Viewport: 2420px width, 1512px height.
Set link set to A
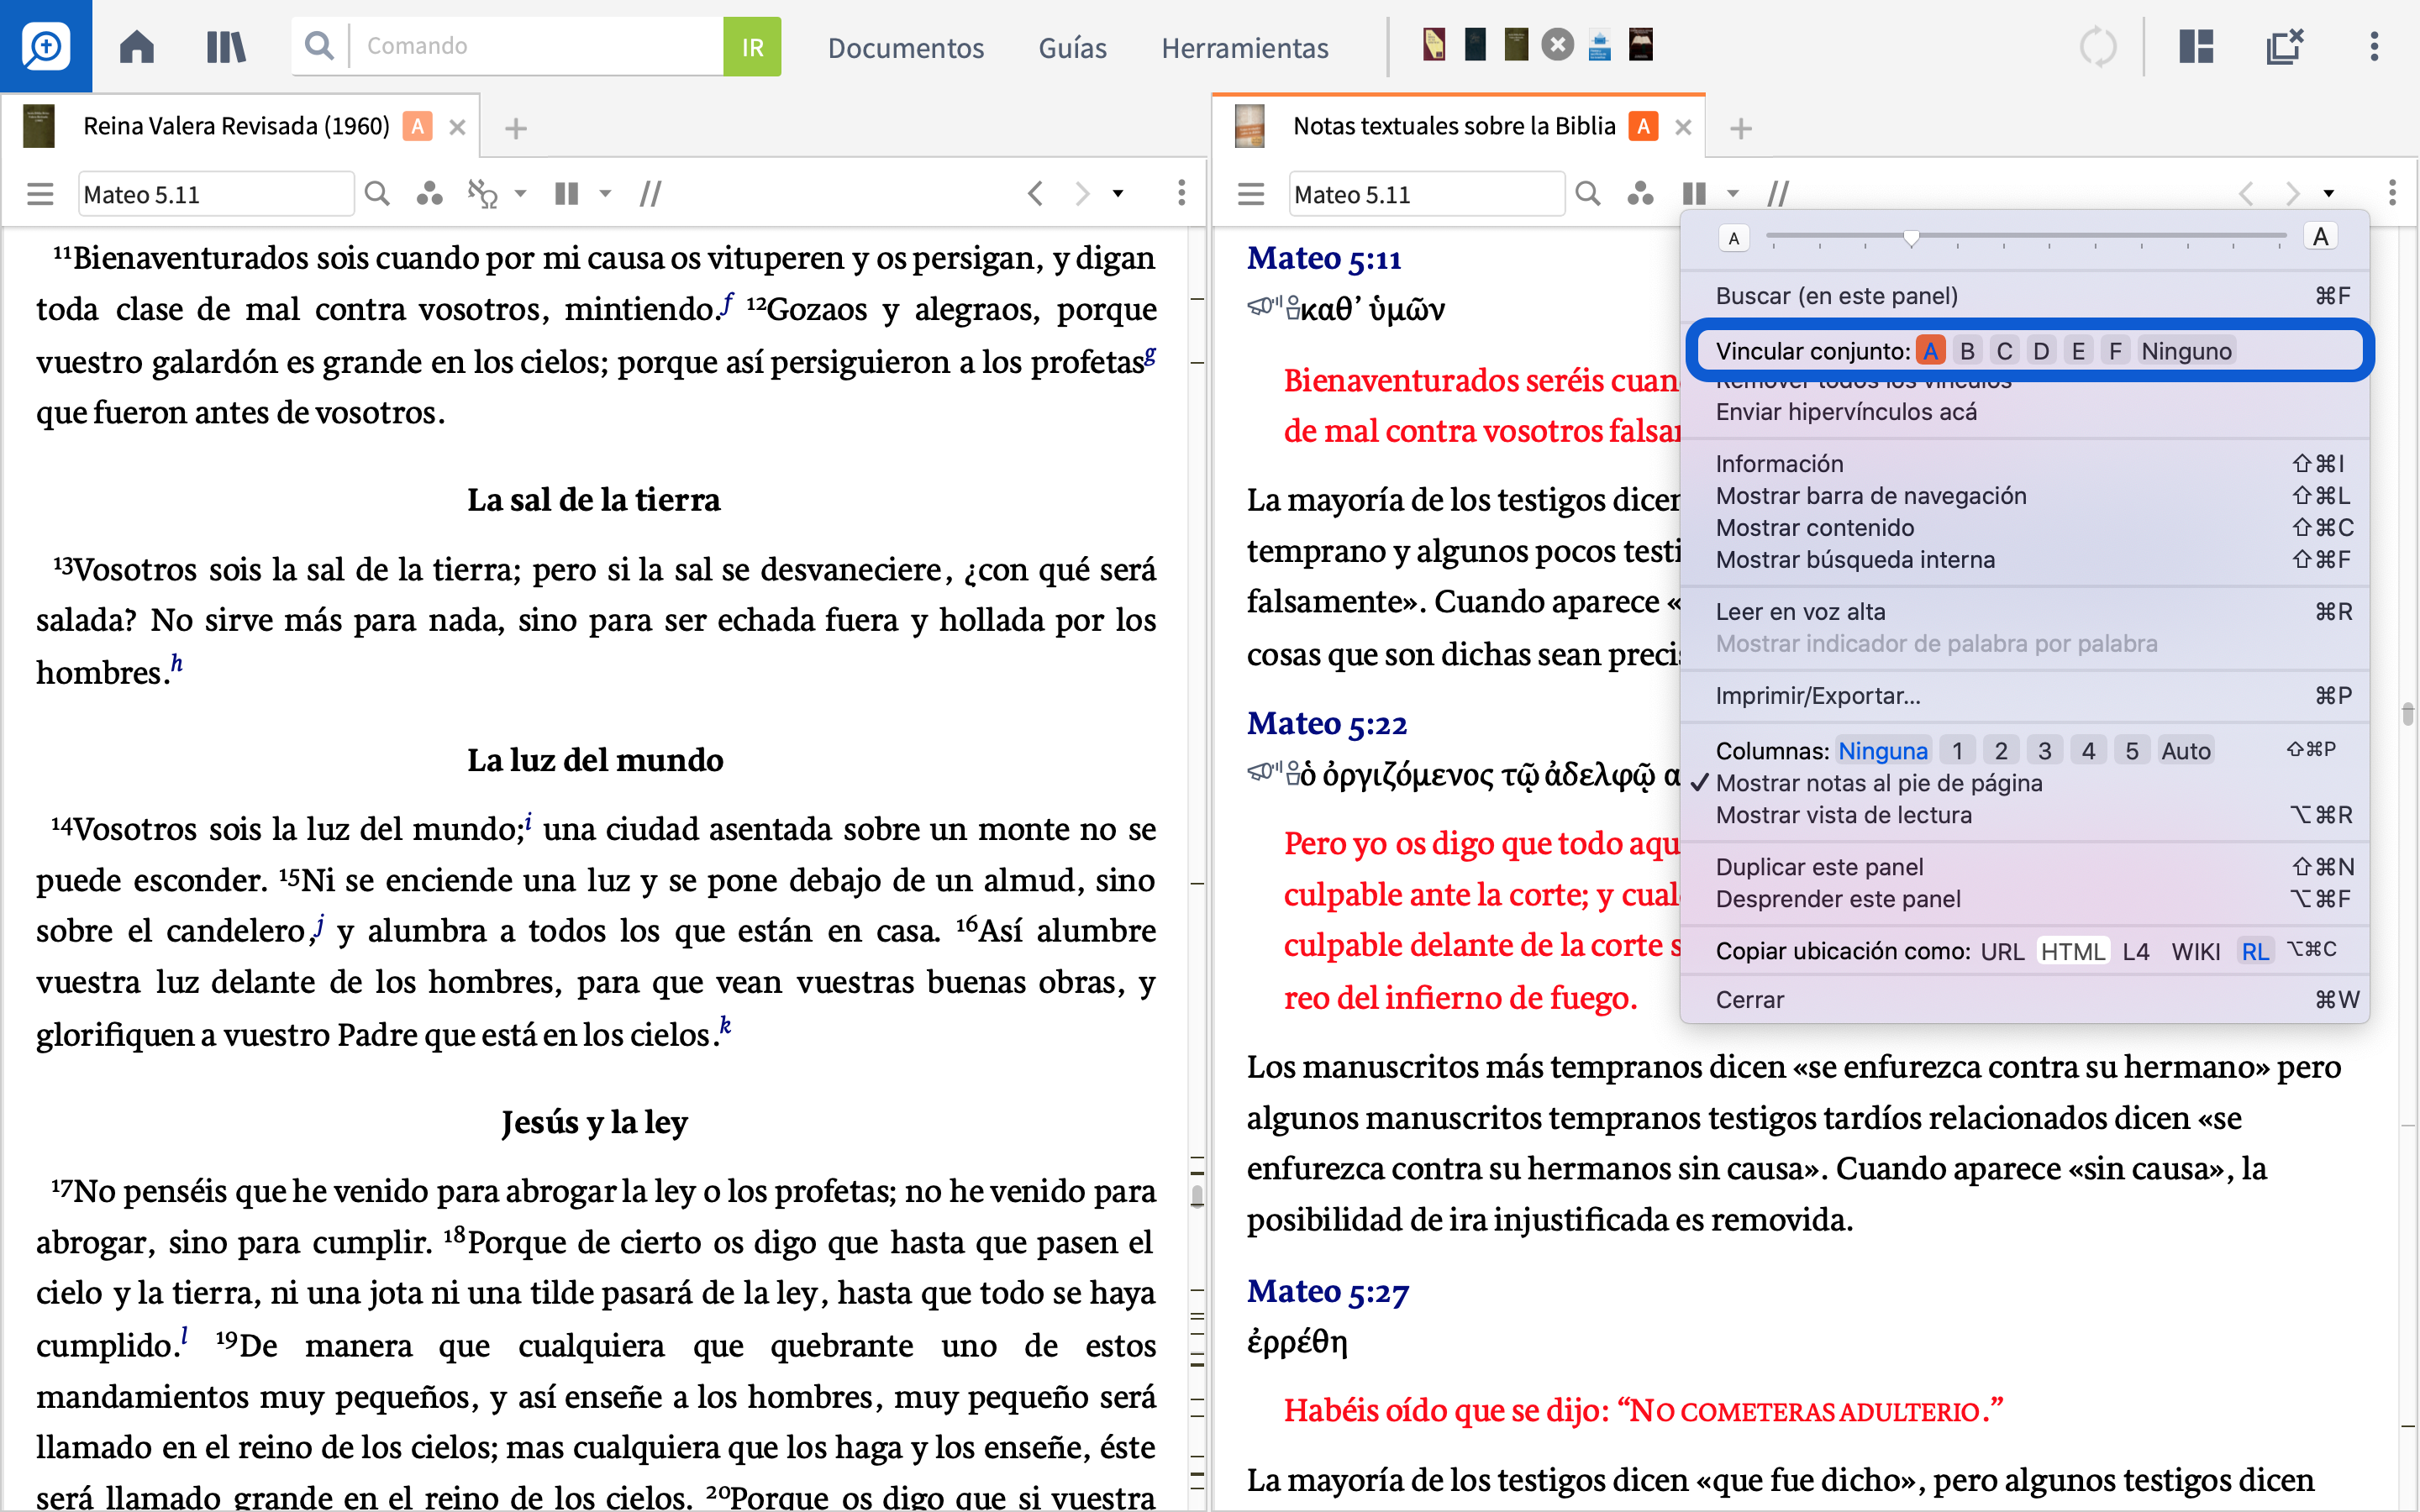[1931, 351]
